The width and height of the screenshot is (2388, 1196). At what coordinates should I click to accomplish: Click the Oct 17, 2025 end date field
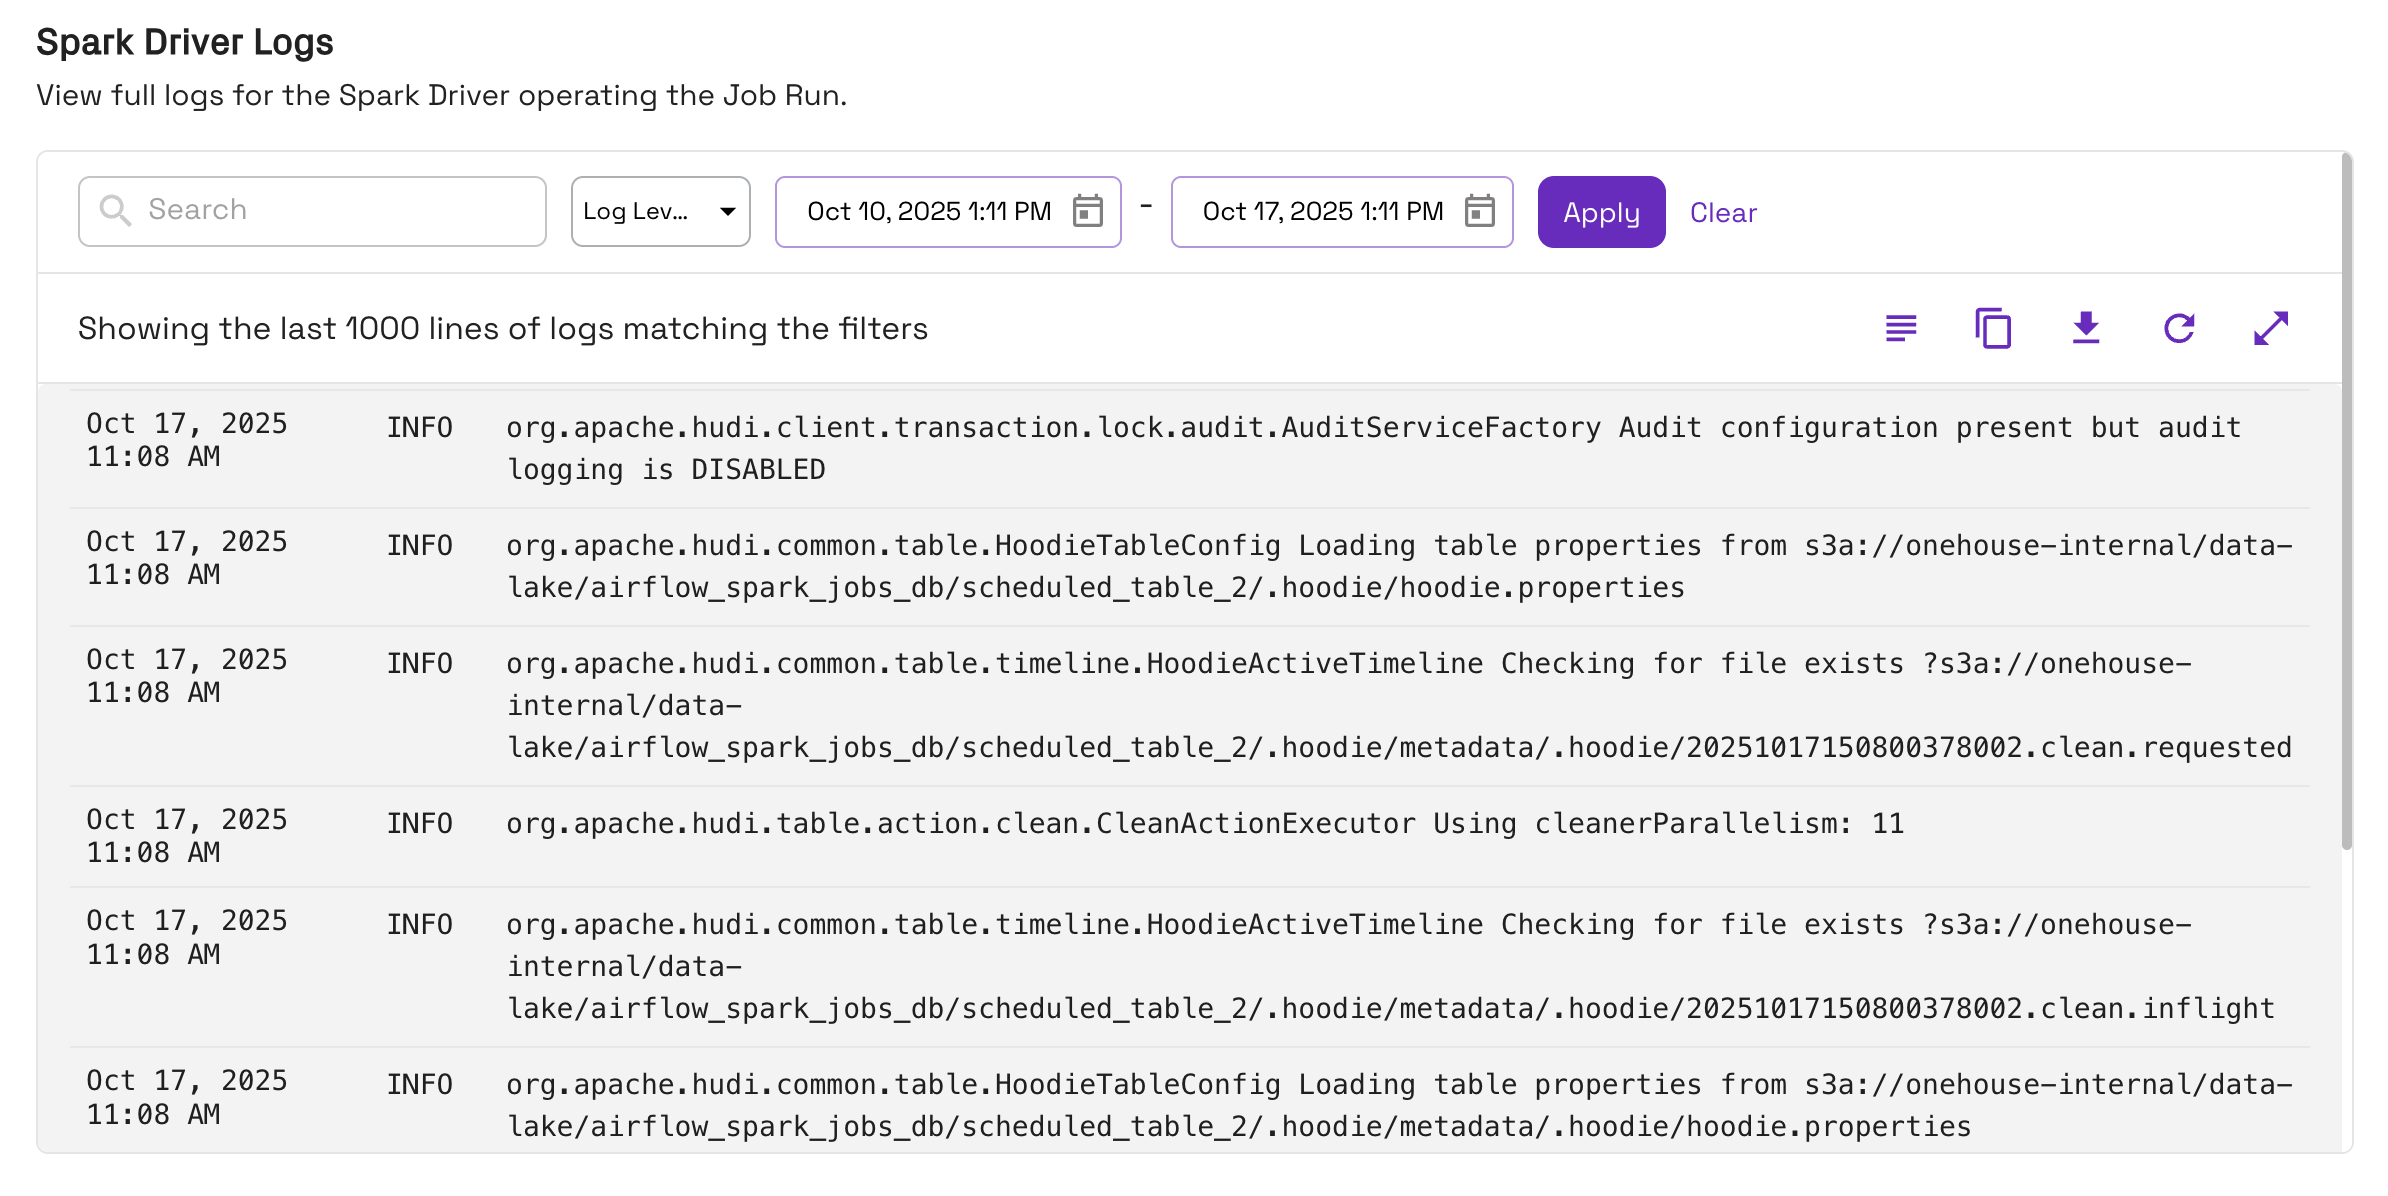point(1322,211)
